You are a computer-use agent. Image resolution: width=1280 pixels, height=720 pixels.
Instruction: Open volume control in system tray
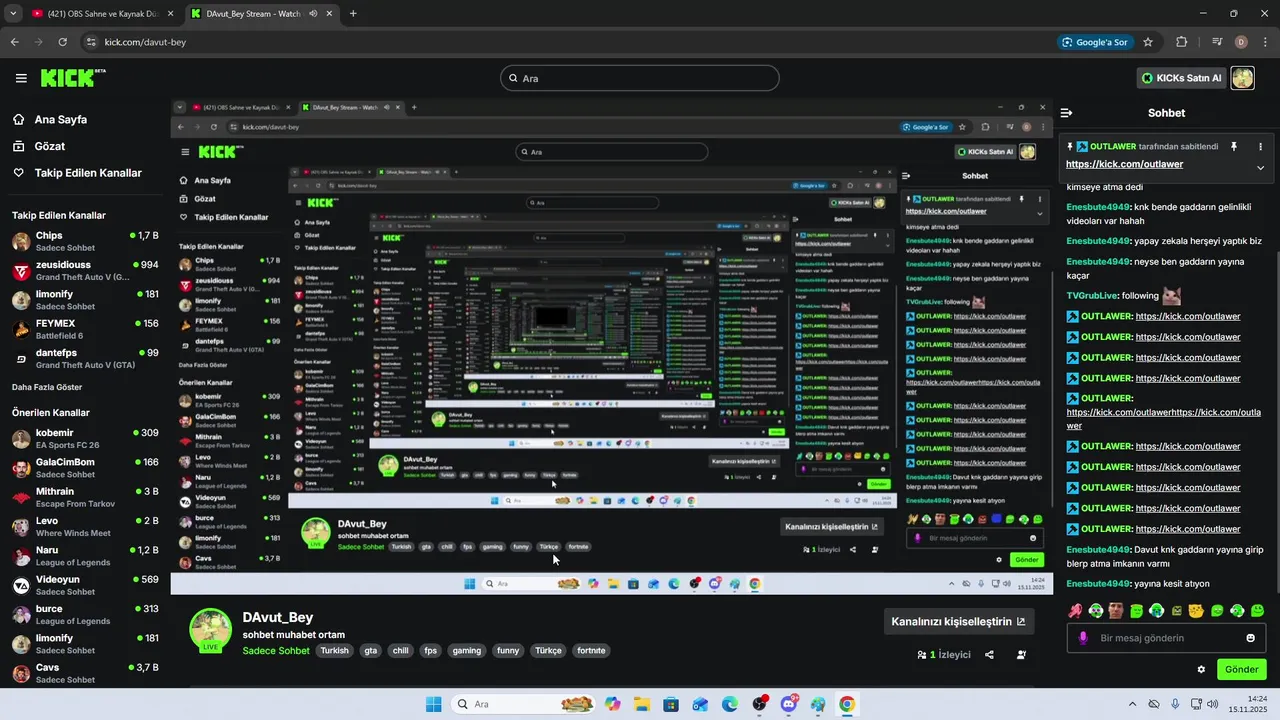point(1212,704)
